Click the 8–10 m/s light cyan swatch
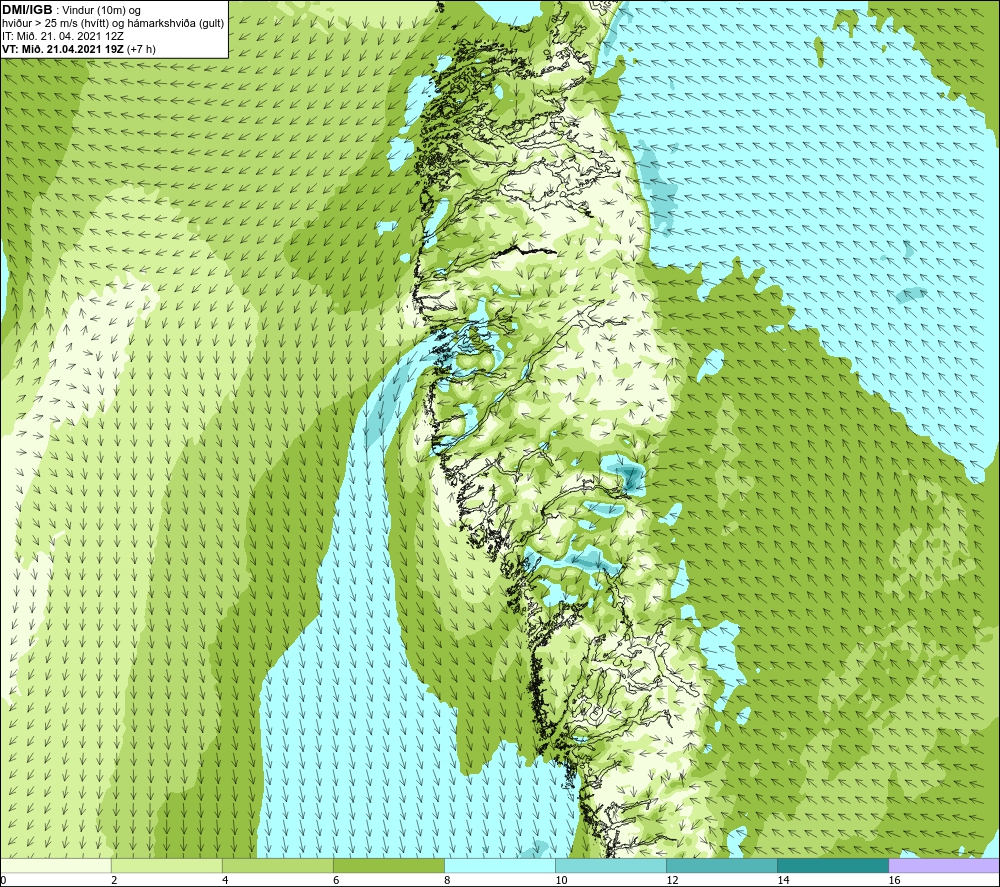1000x887 pixels. (499, 865)
